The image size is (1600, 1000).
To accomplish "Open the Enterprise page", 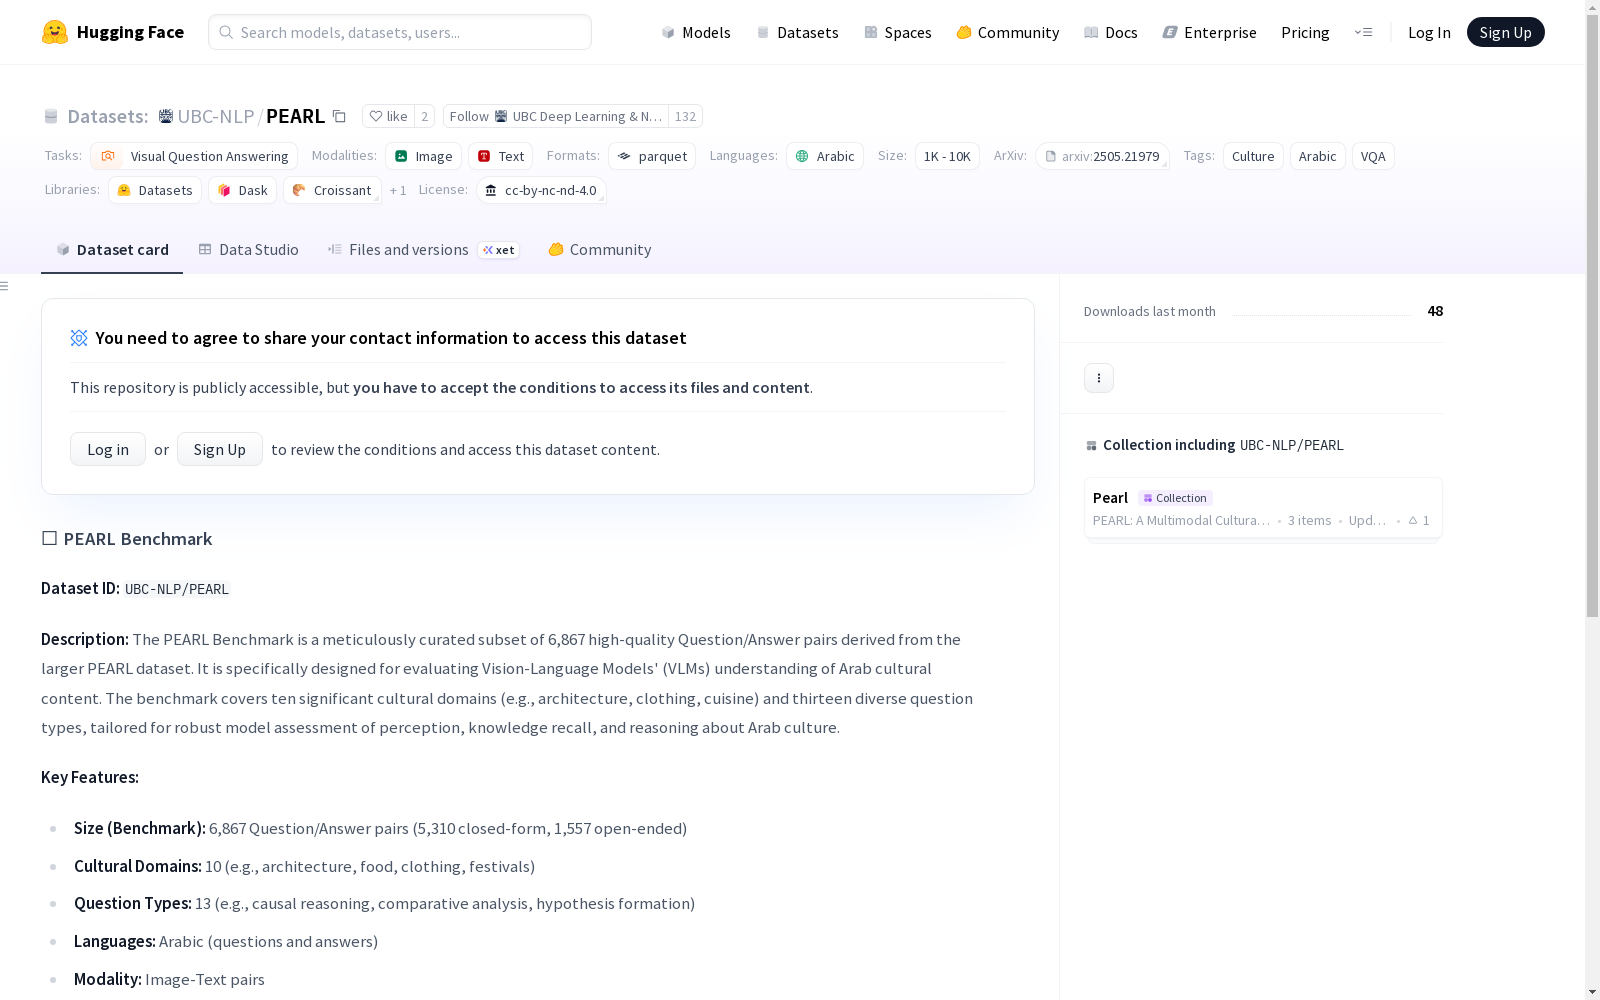I will point(1210,32).
